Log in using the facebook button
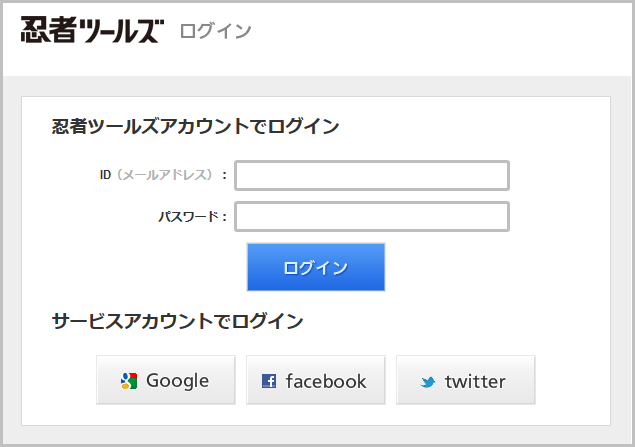 coord(316,380)
